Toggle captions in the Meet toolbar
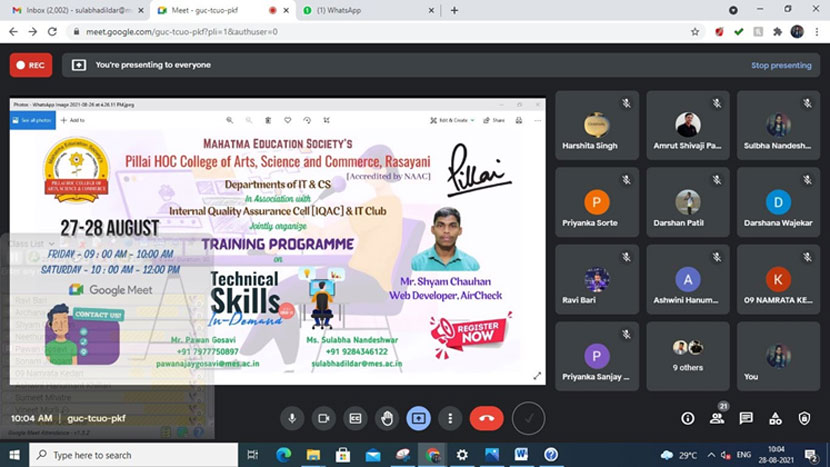Screen dimensions: 830x467 click(355, 419)
